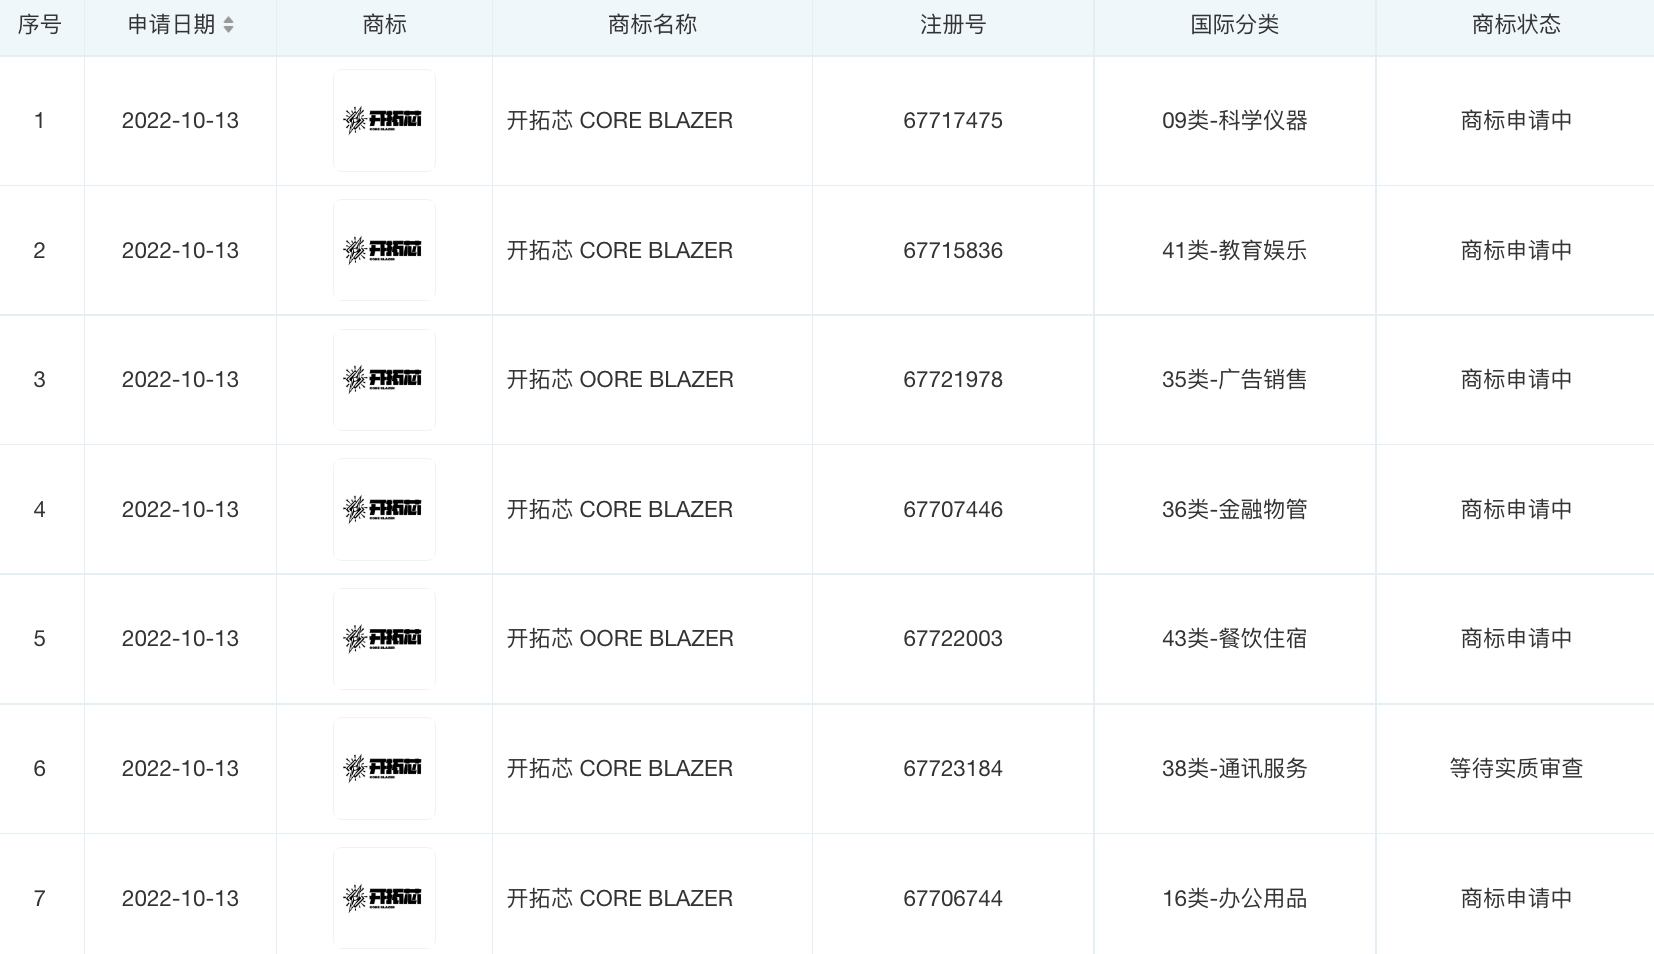
Task: Select registration number 67717475
Action: coord(953,120)
